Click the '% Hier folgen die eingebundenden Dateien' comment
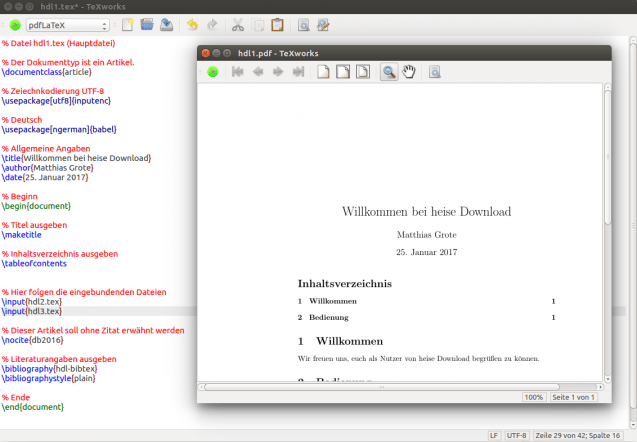Image resolution: width=637 pixels, height=442 pixels. 84,292
